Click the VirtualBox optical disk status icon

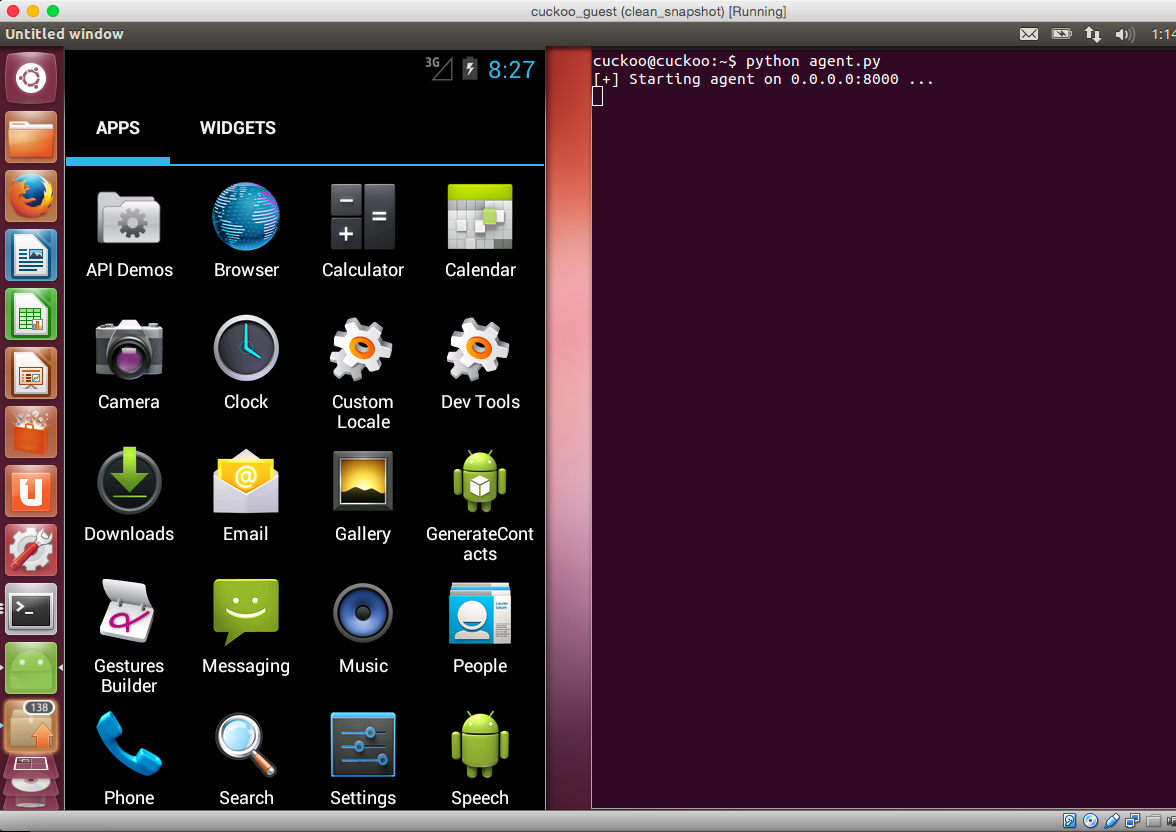coord(1090,821)
